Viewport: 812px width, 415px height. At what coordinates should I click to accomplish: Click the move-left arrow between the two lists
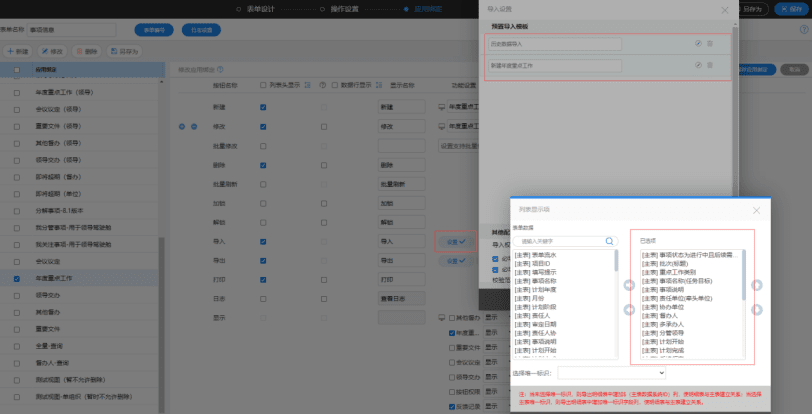coord(629,309)
